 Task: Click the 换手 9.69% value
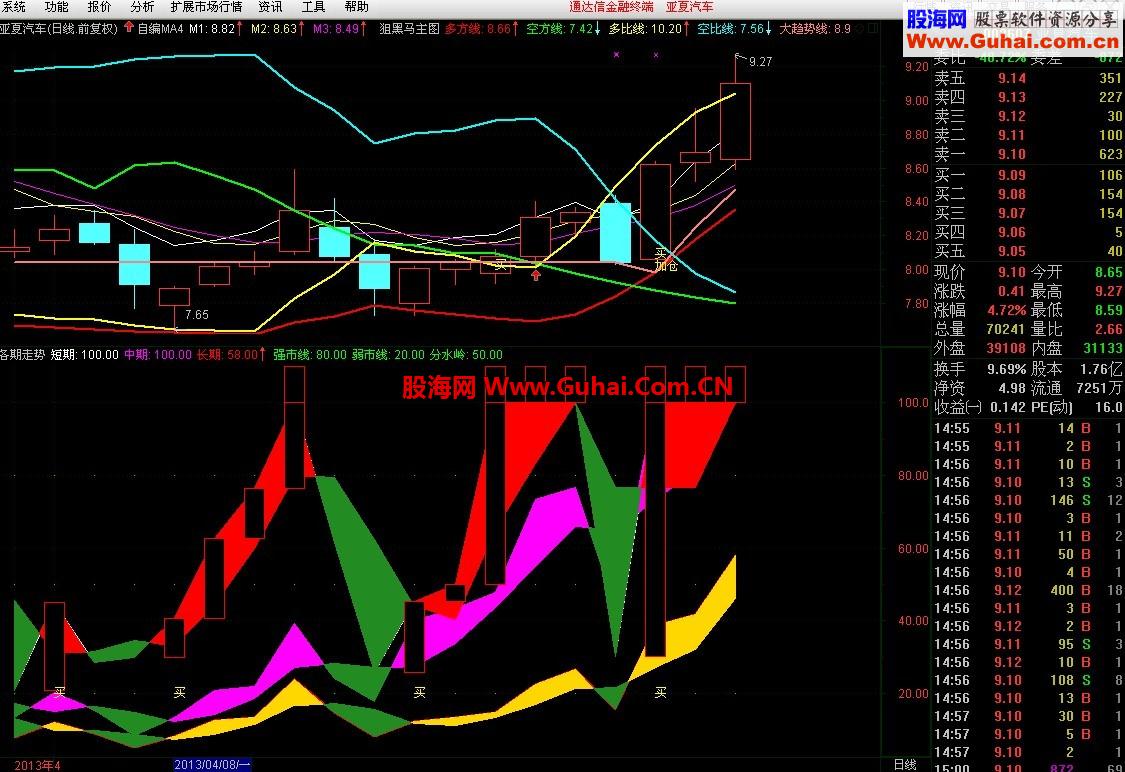(x=1007, y=369)
